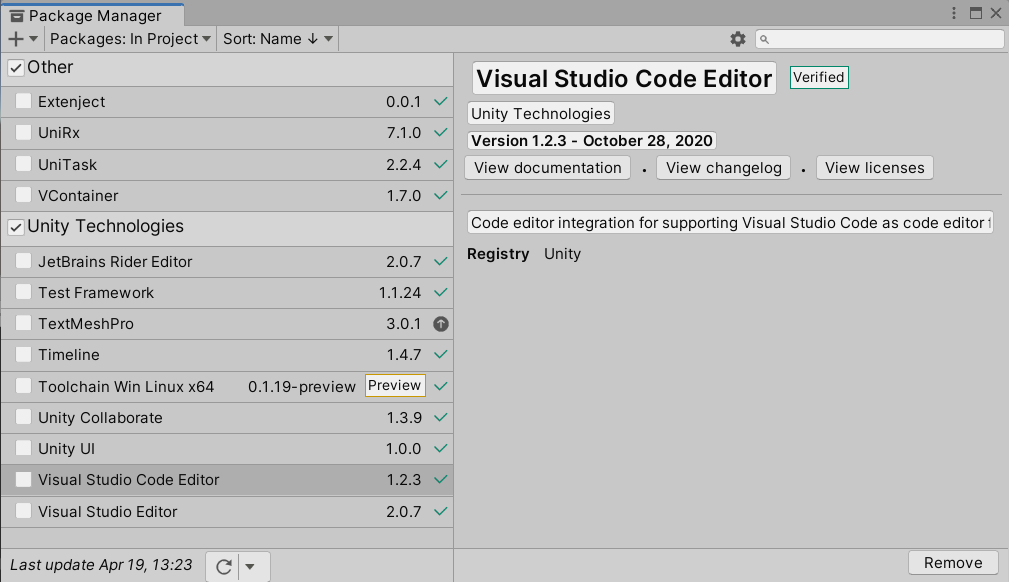Click Test Framework installed checkmark icon
This screenshot has height=582, width=1009.
441,292
